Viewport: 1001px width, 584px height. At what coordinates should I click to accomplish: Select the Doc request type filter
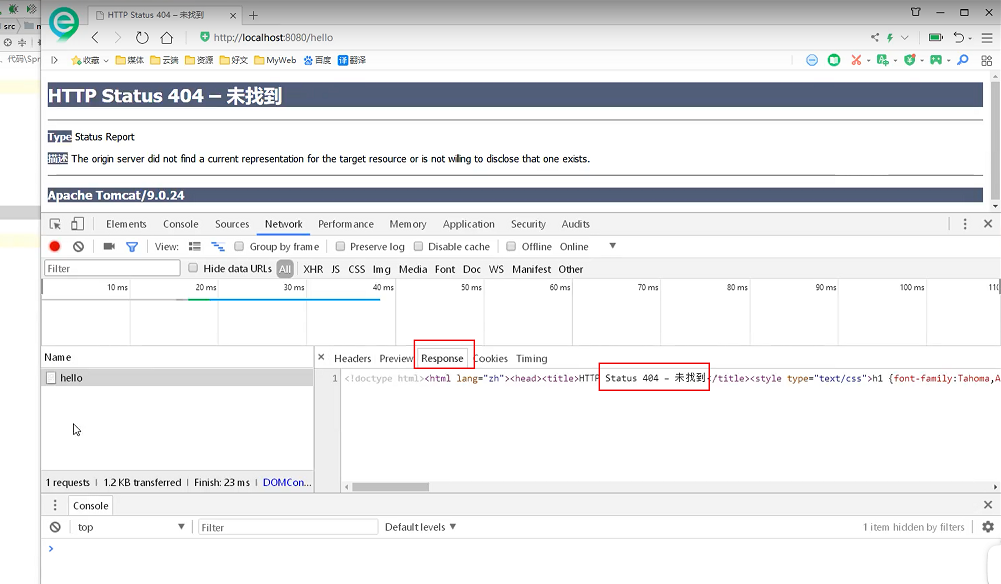[472, 269]
